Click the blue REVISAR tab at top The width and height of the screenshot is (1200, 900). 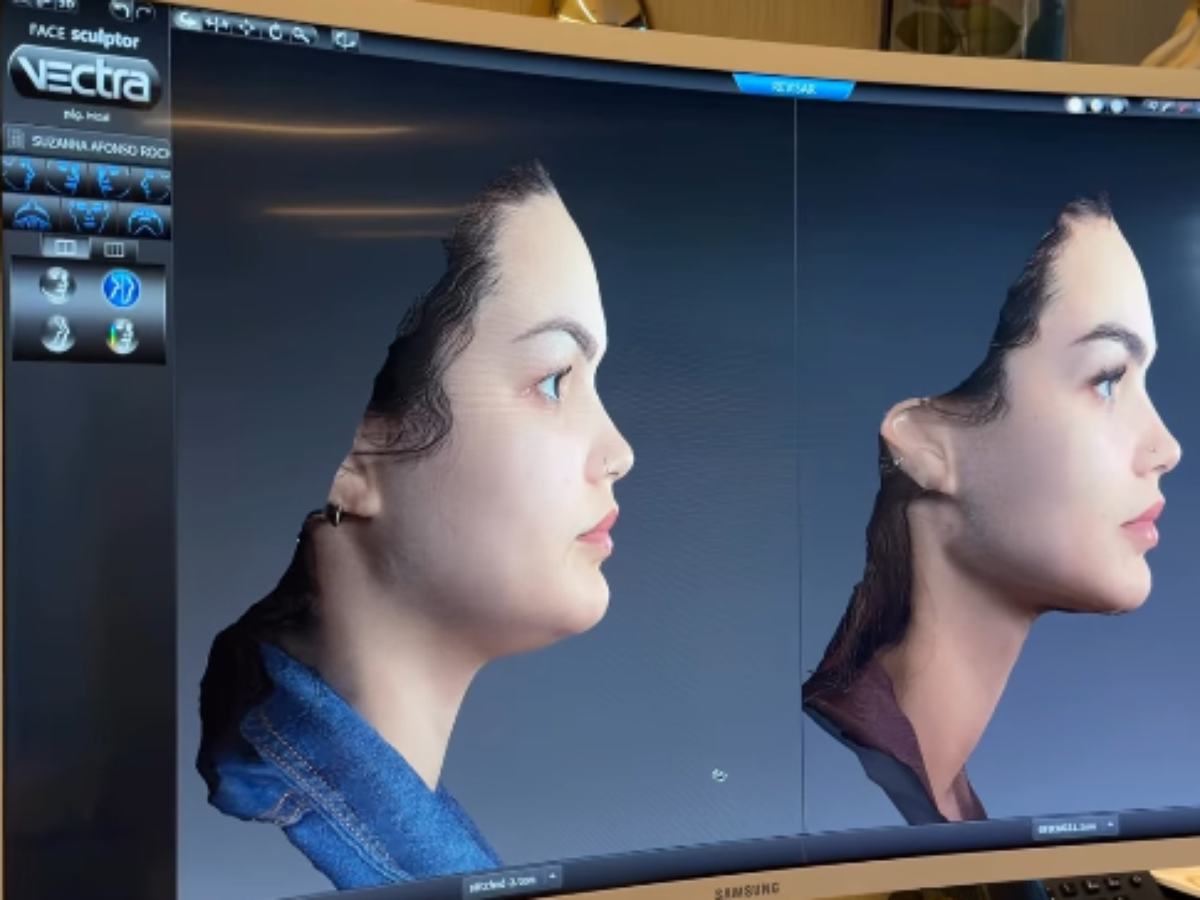(794, 87)
